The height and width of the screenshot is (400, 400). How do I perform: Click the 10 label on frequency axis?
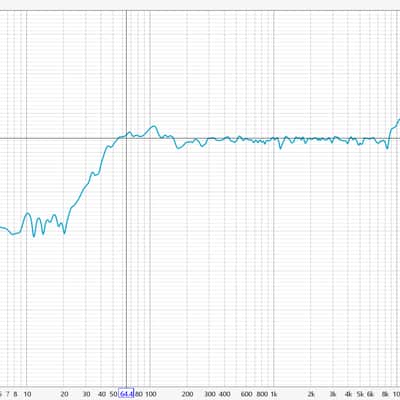27,394
